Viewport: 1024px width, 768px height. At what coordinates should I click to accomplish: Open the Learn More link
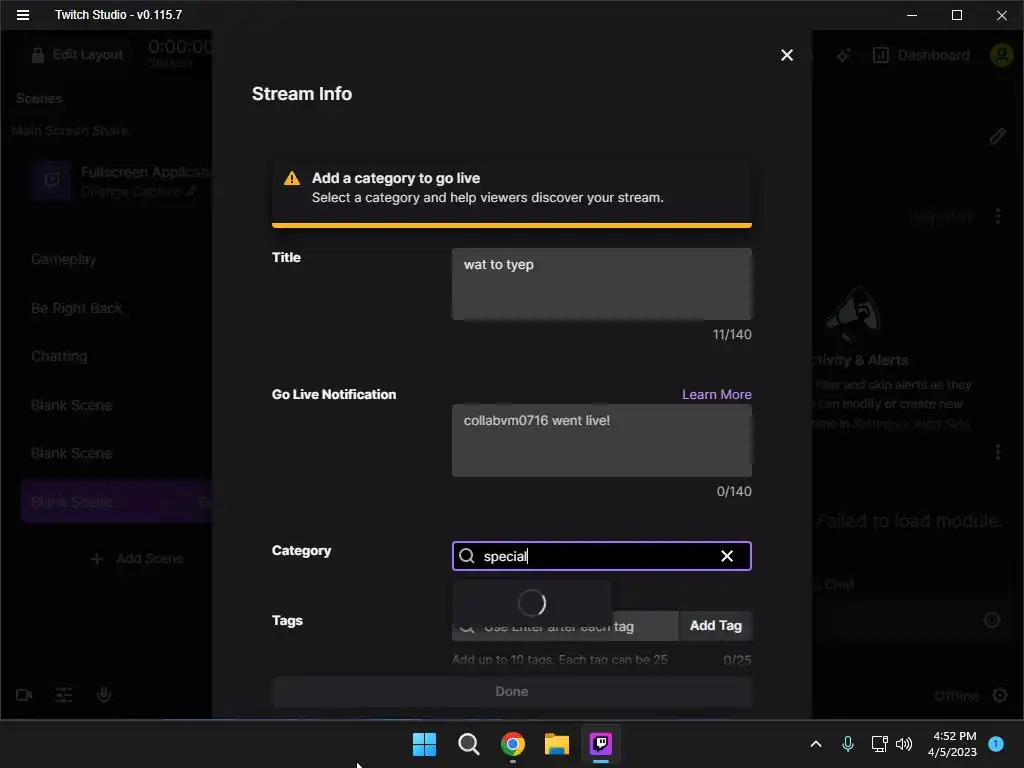716,394
